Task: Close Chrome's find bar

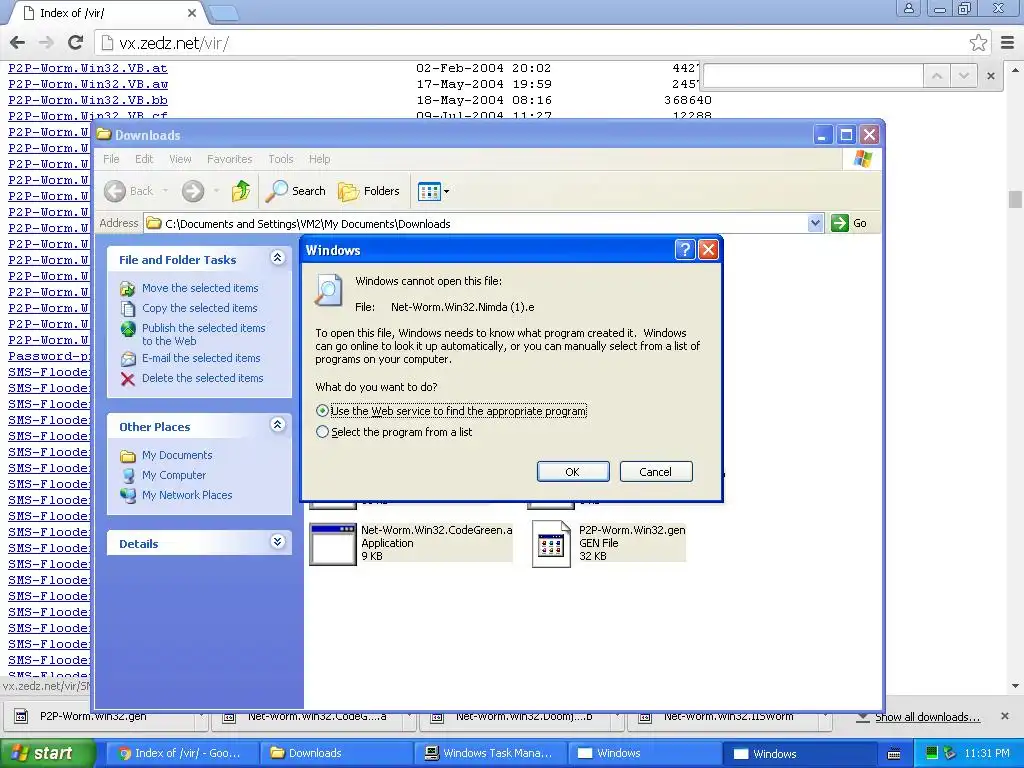Action: pos(991,76)
